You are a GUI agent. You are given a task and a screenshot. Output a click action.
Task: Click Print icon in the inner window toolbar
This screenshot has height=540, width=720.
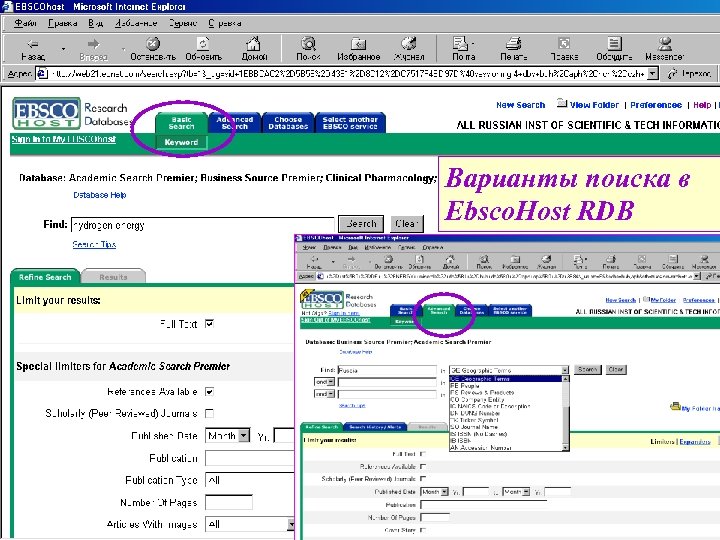[610, 260]
